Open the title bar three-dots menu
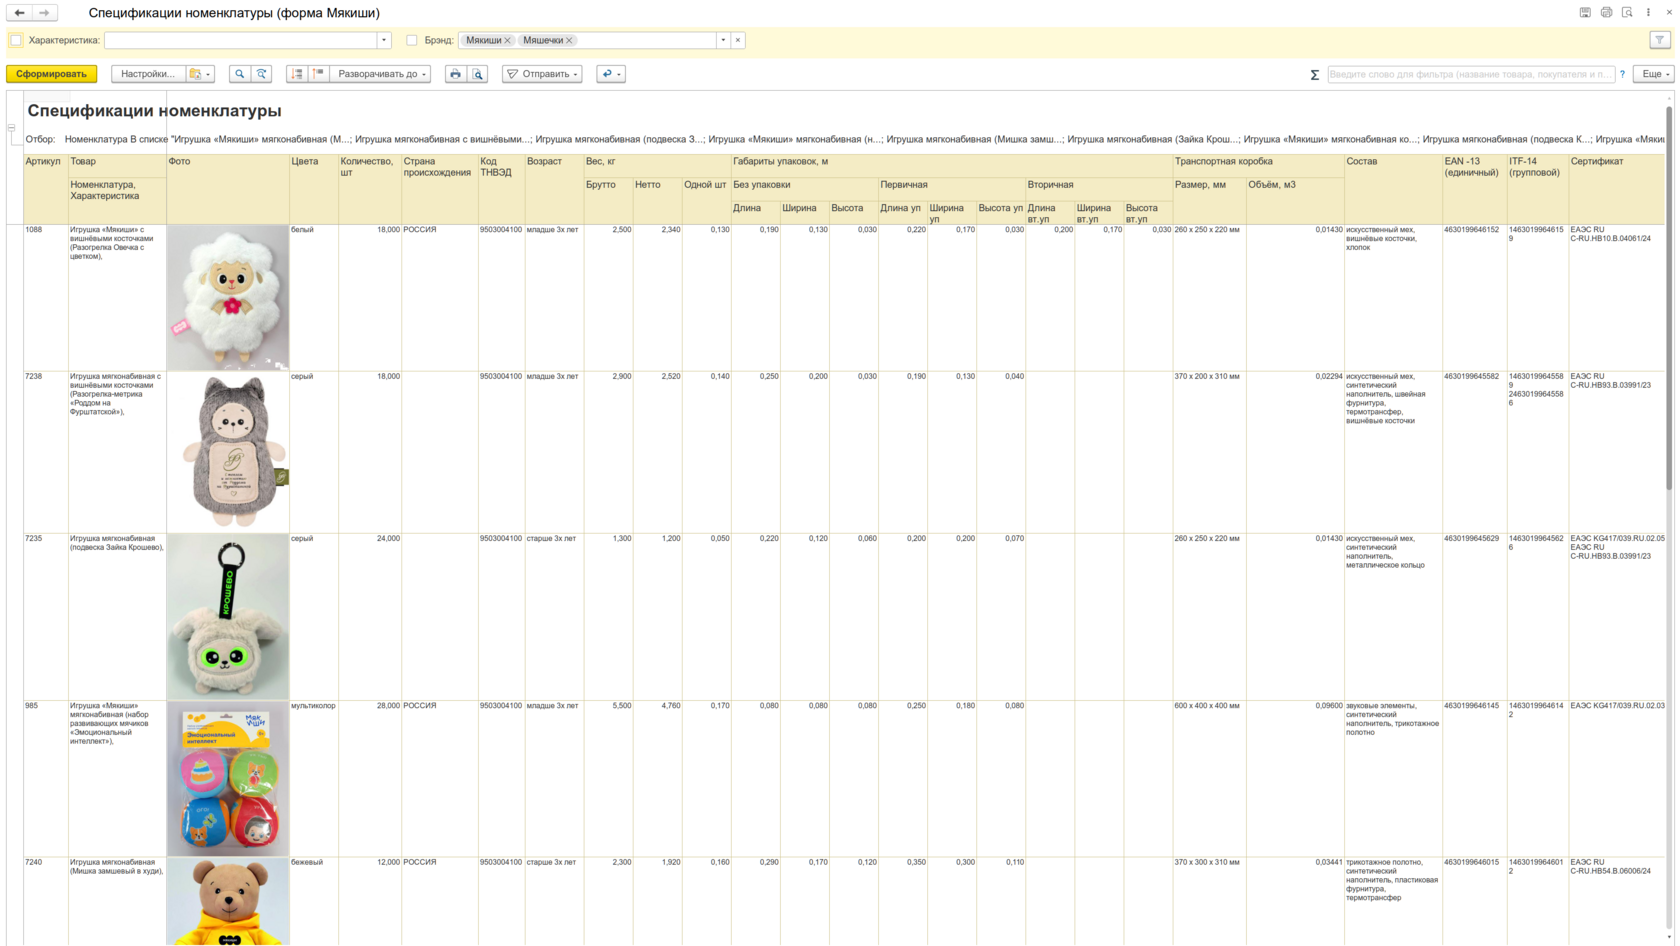 click(x=1648, y=13)
